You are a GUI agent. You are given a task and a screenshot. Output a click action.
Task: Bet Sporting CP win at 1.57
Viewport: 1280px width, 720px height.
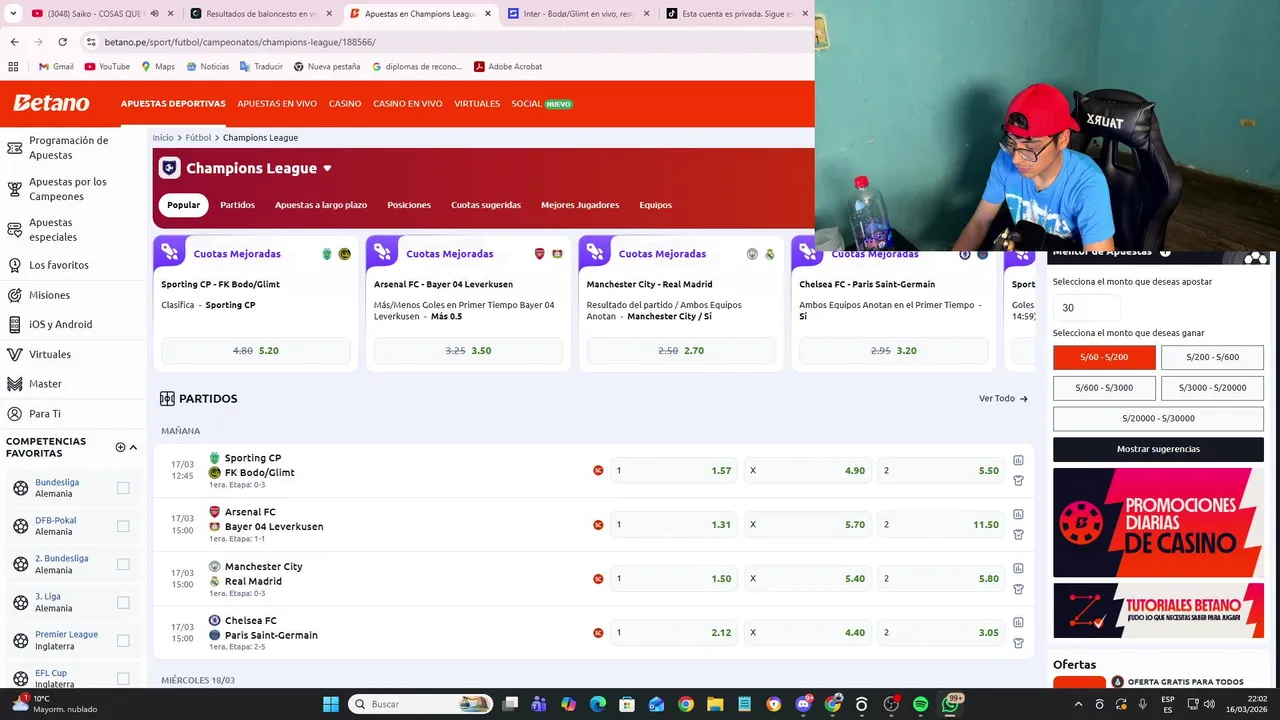click(673, 470)
